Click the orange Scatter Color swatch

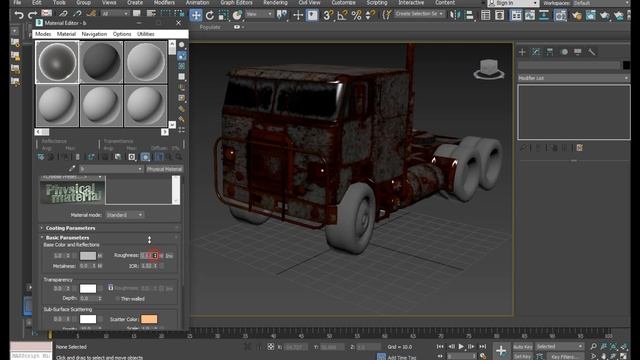click(x=149, y=319)
